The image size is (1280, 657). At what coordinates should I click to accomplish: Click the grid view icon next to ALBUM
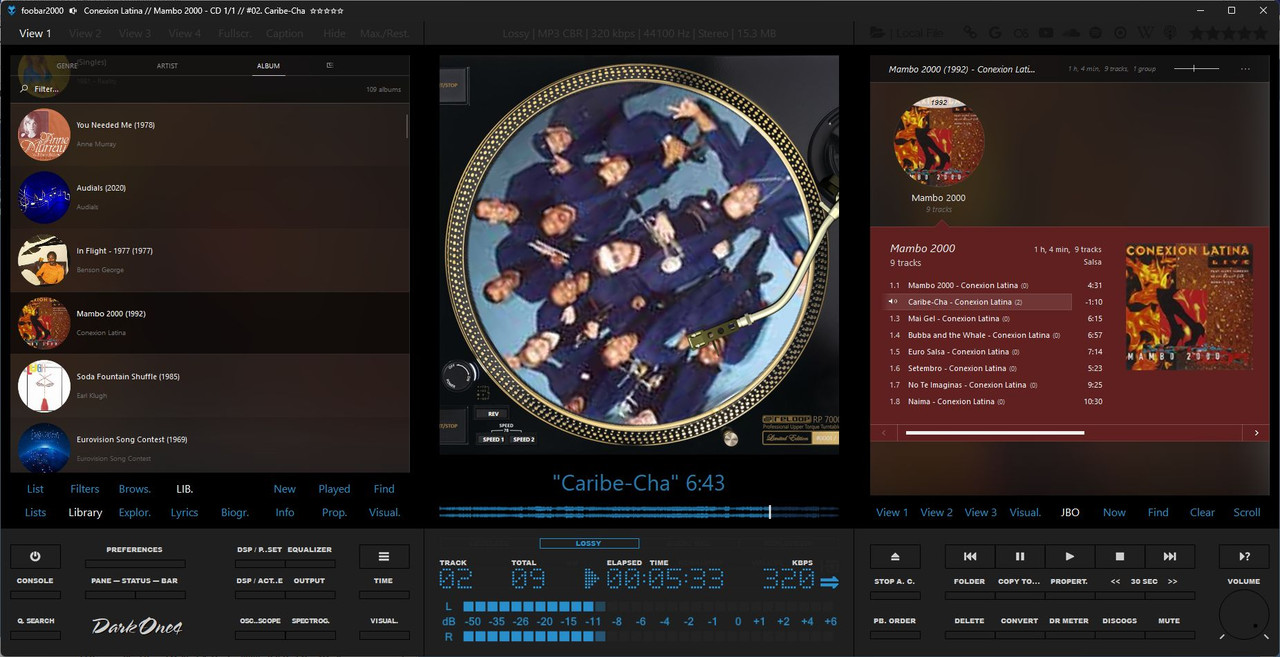pyautogui.click(x=330, y=66)
